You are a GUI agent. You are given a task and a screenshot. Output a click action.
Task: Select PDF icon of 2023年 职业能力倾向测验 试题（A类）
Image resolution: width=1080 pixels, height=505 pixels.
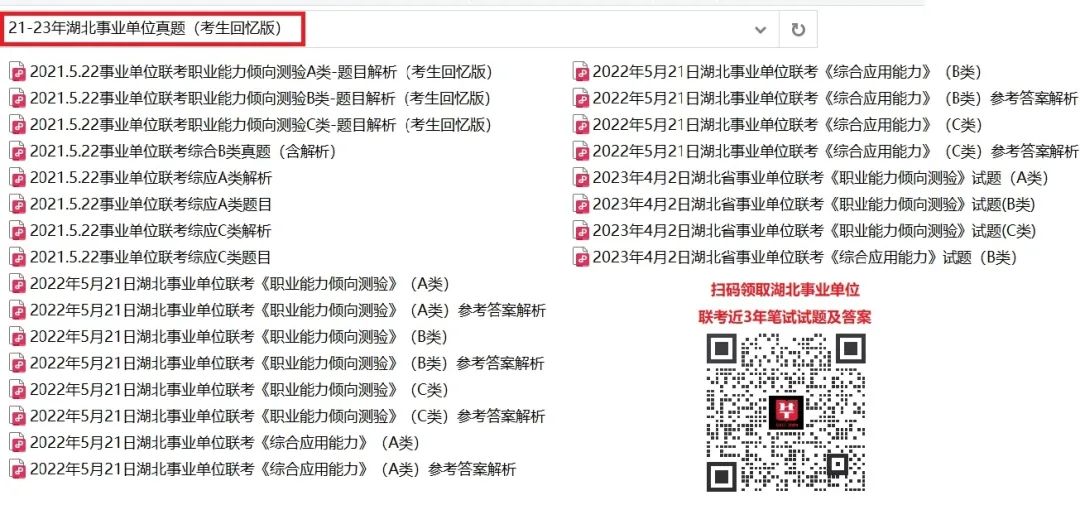click(x=581, y=178)
